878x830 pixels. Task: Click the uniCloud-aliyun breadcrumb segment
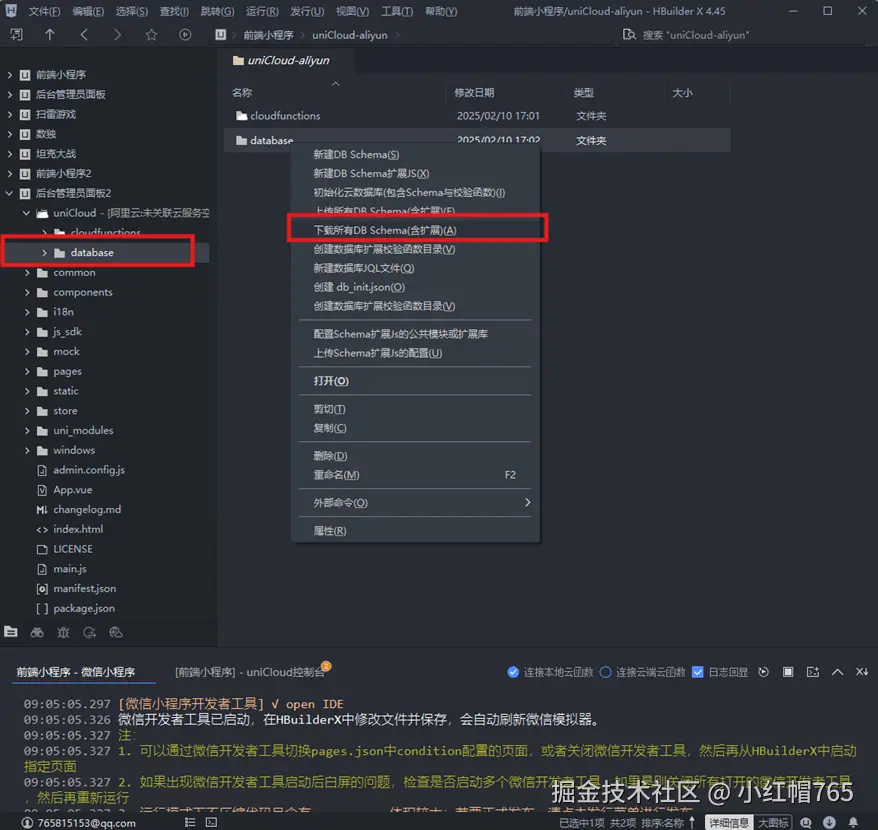coord(349,35)
